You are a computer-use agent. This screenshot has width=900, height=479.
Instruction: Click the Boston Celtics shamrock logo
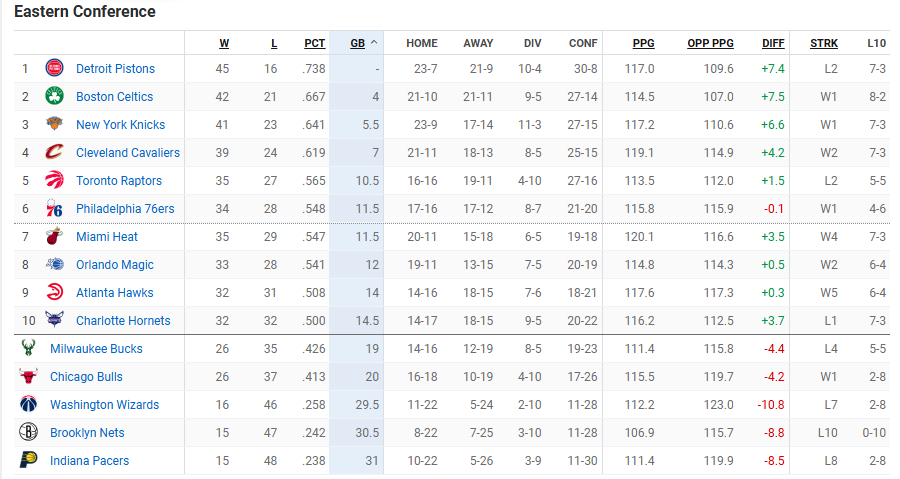(x=55, y=96)
